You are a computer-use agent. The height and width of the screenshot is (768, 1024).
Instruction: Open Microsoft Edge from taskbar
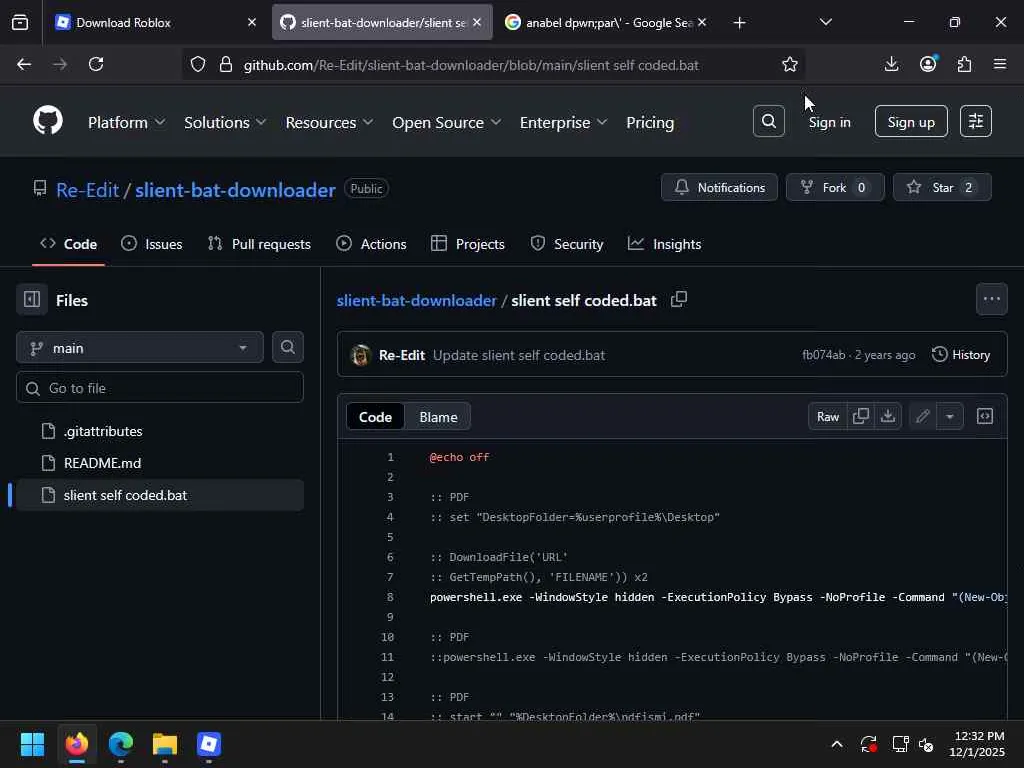point(121,744)
